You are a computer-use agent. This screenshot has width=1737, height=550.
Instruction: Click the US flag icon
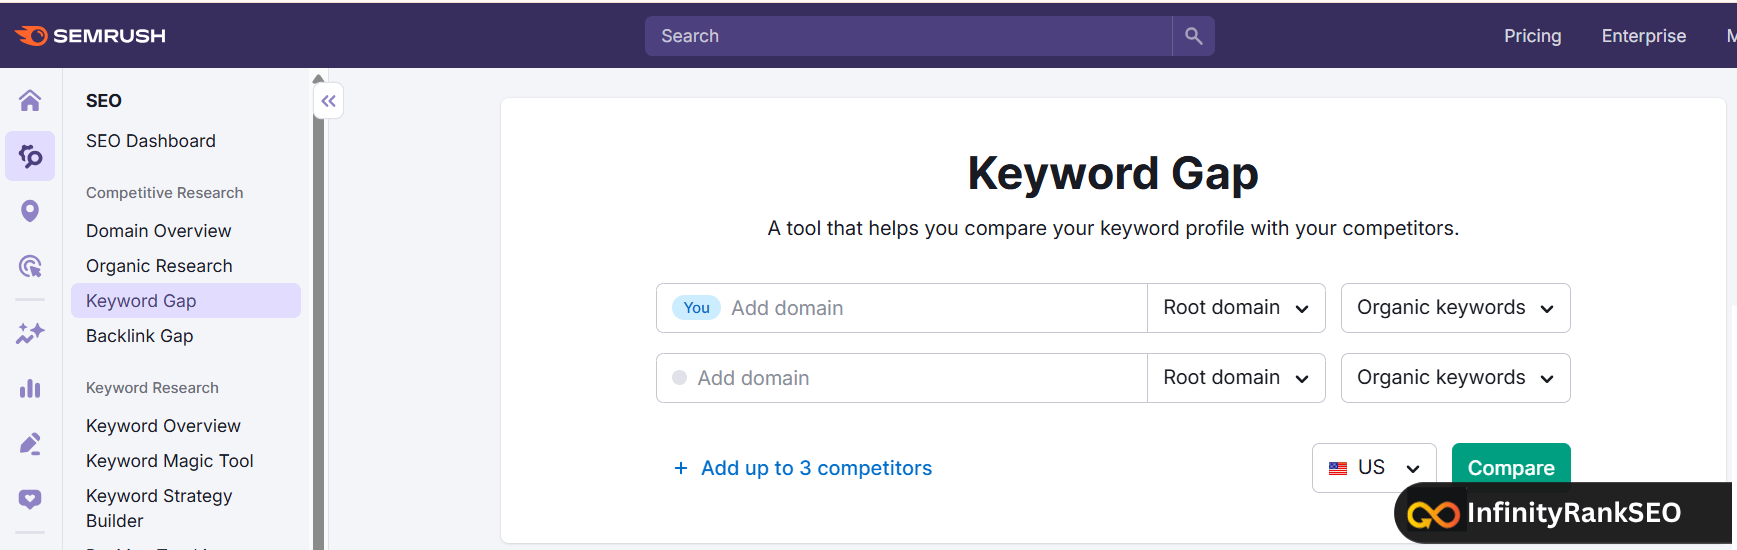[1338, 468]
